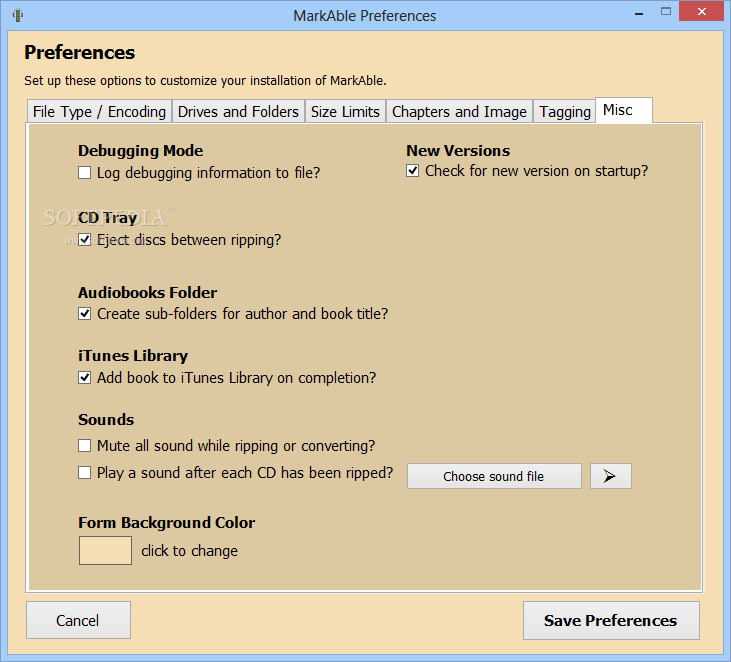This screenshot has width=731, height=662.
Task: Click the Form Background Color swatch
Action: tap(105, 551)
